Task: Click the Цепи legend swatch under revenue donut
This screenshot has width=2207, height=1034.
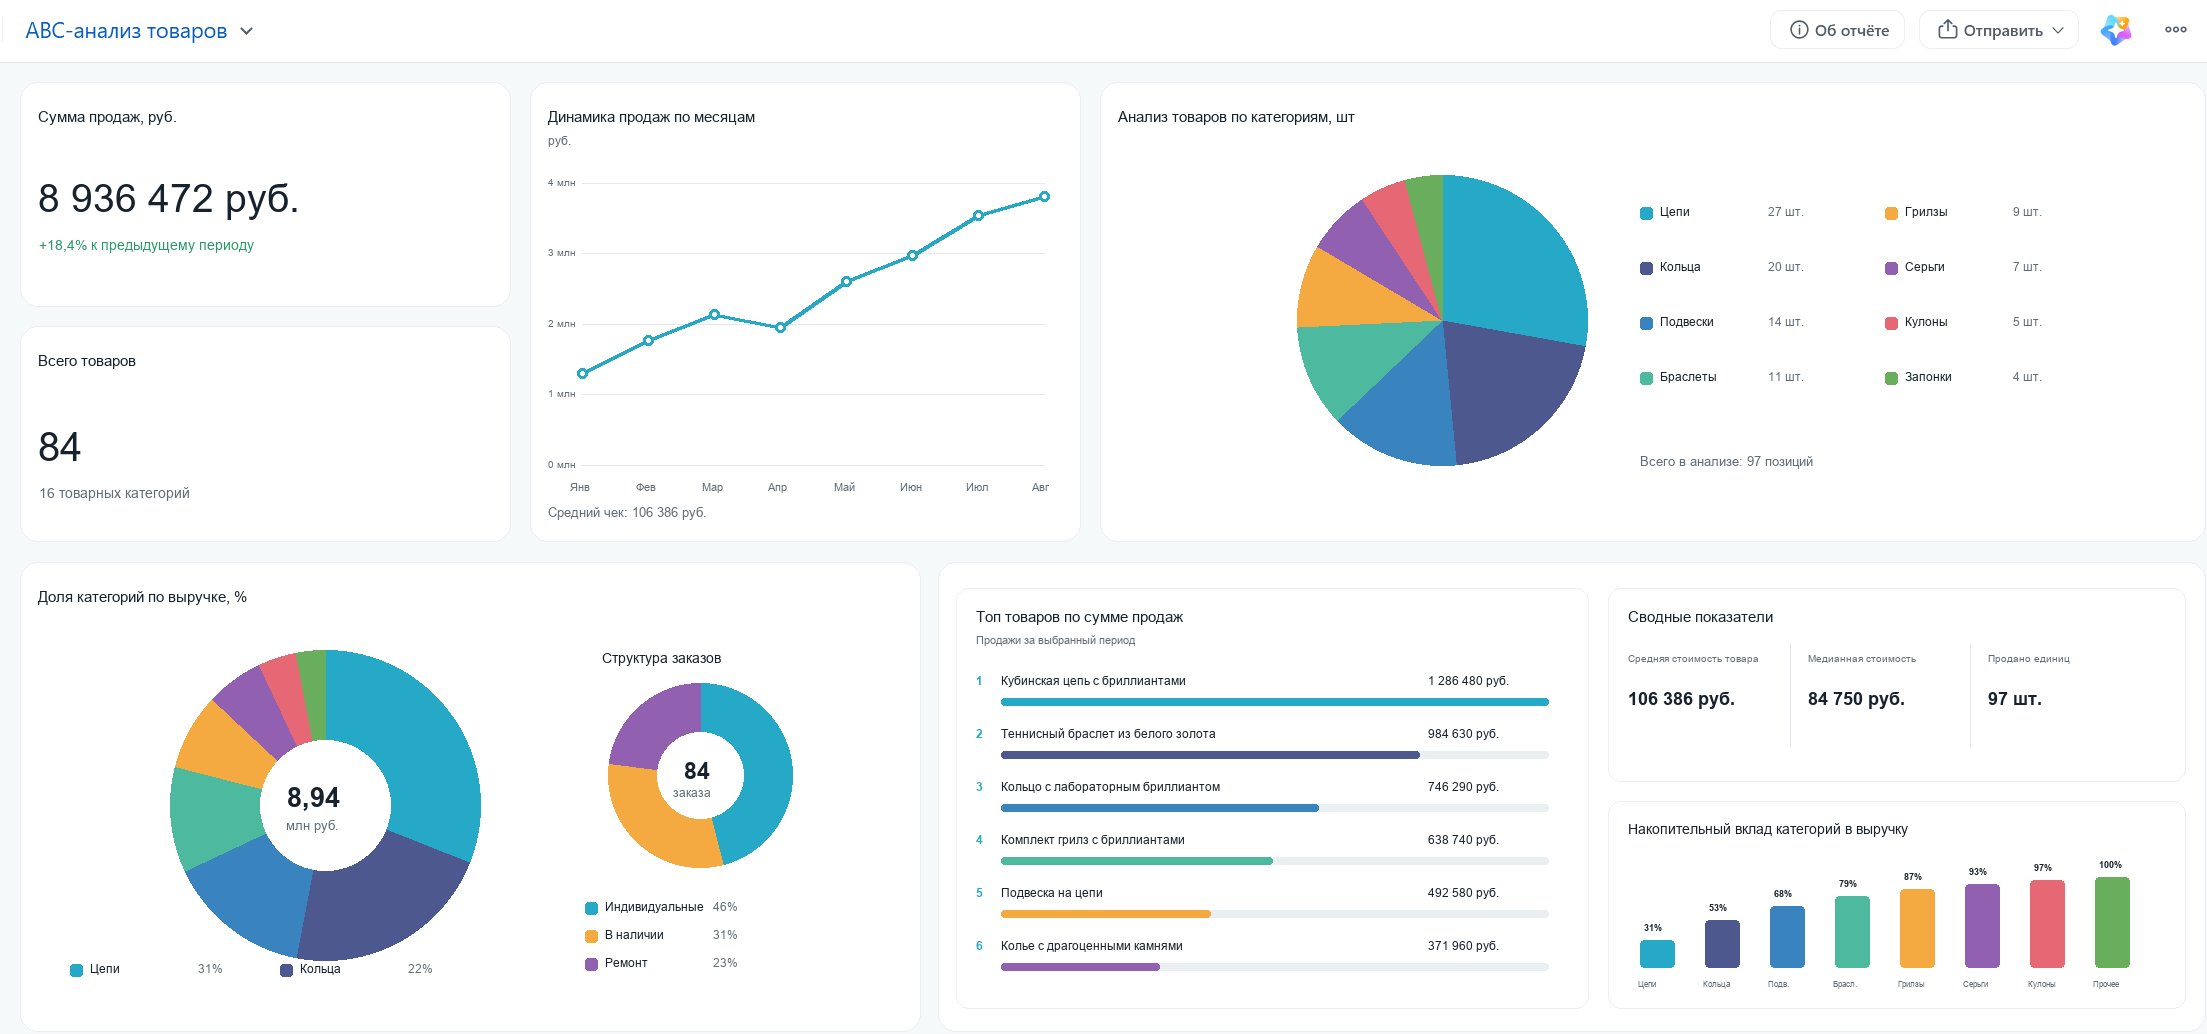Action: (x=76, y=970)
